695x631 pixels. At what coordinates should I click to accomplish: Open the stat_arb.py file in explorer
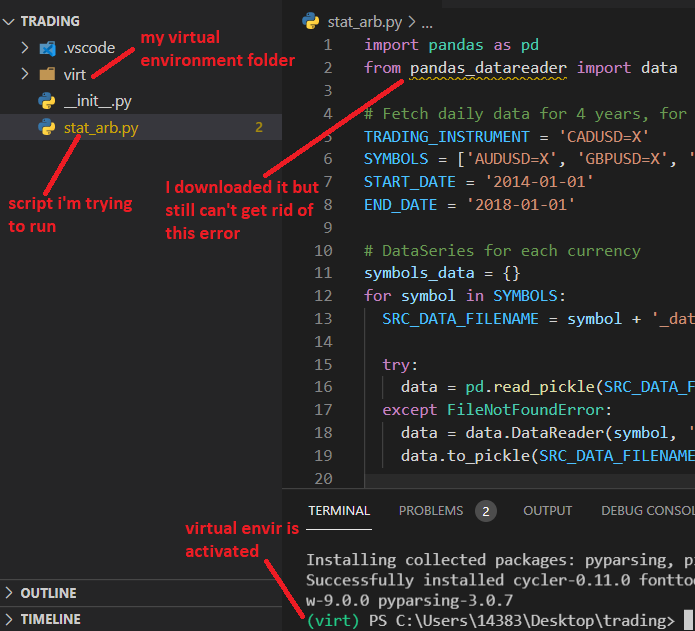pyautogui.click(x=101, y=127)
